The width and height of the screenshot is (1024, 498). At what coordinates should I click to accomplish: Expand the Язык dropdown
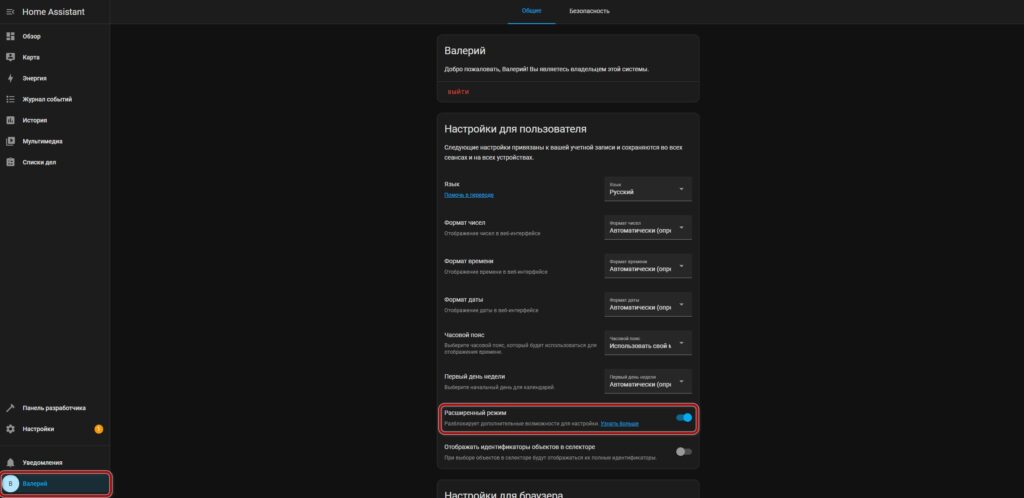coord(647,189)
